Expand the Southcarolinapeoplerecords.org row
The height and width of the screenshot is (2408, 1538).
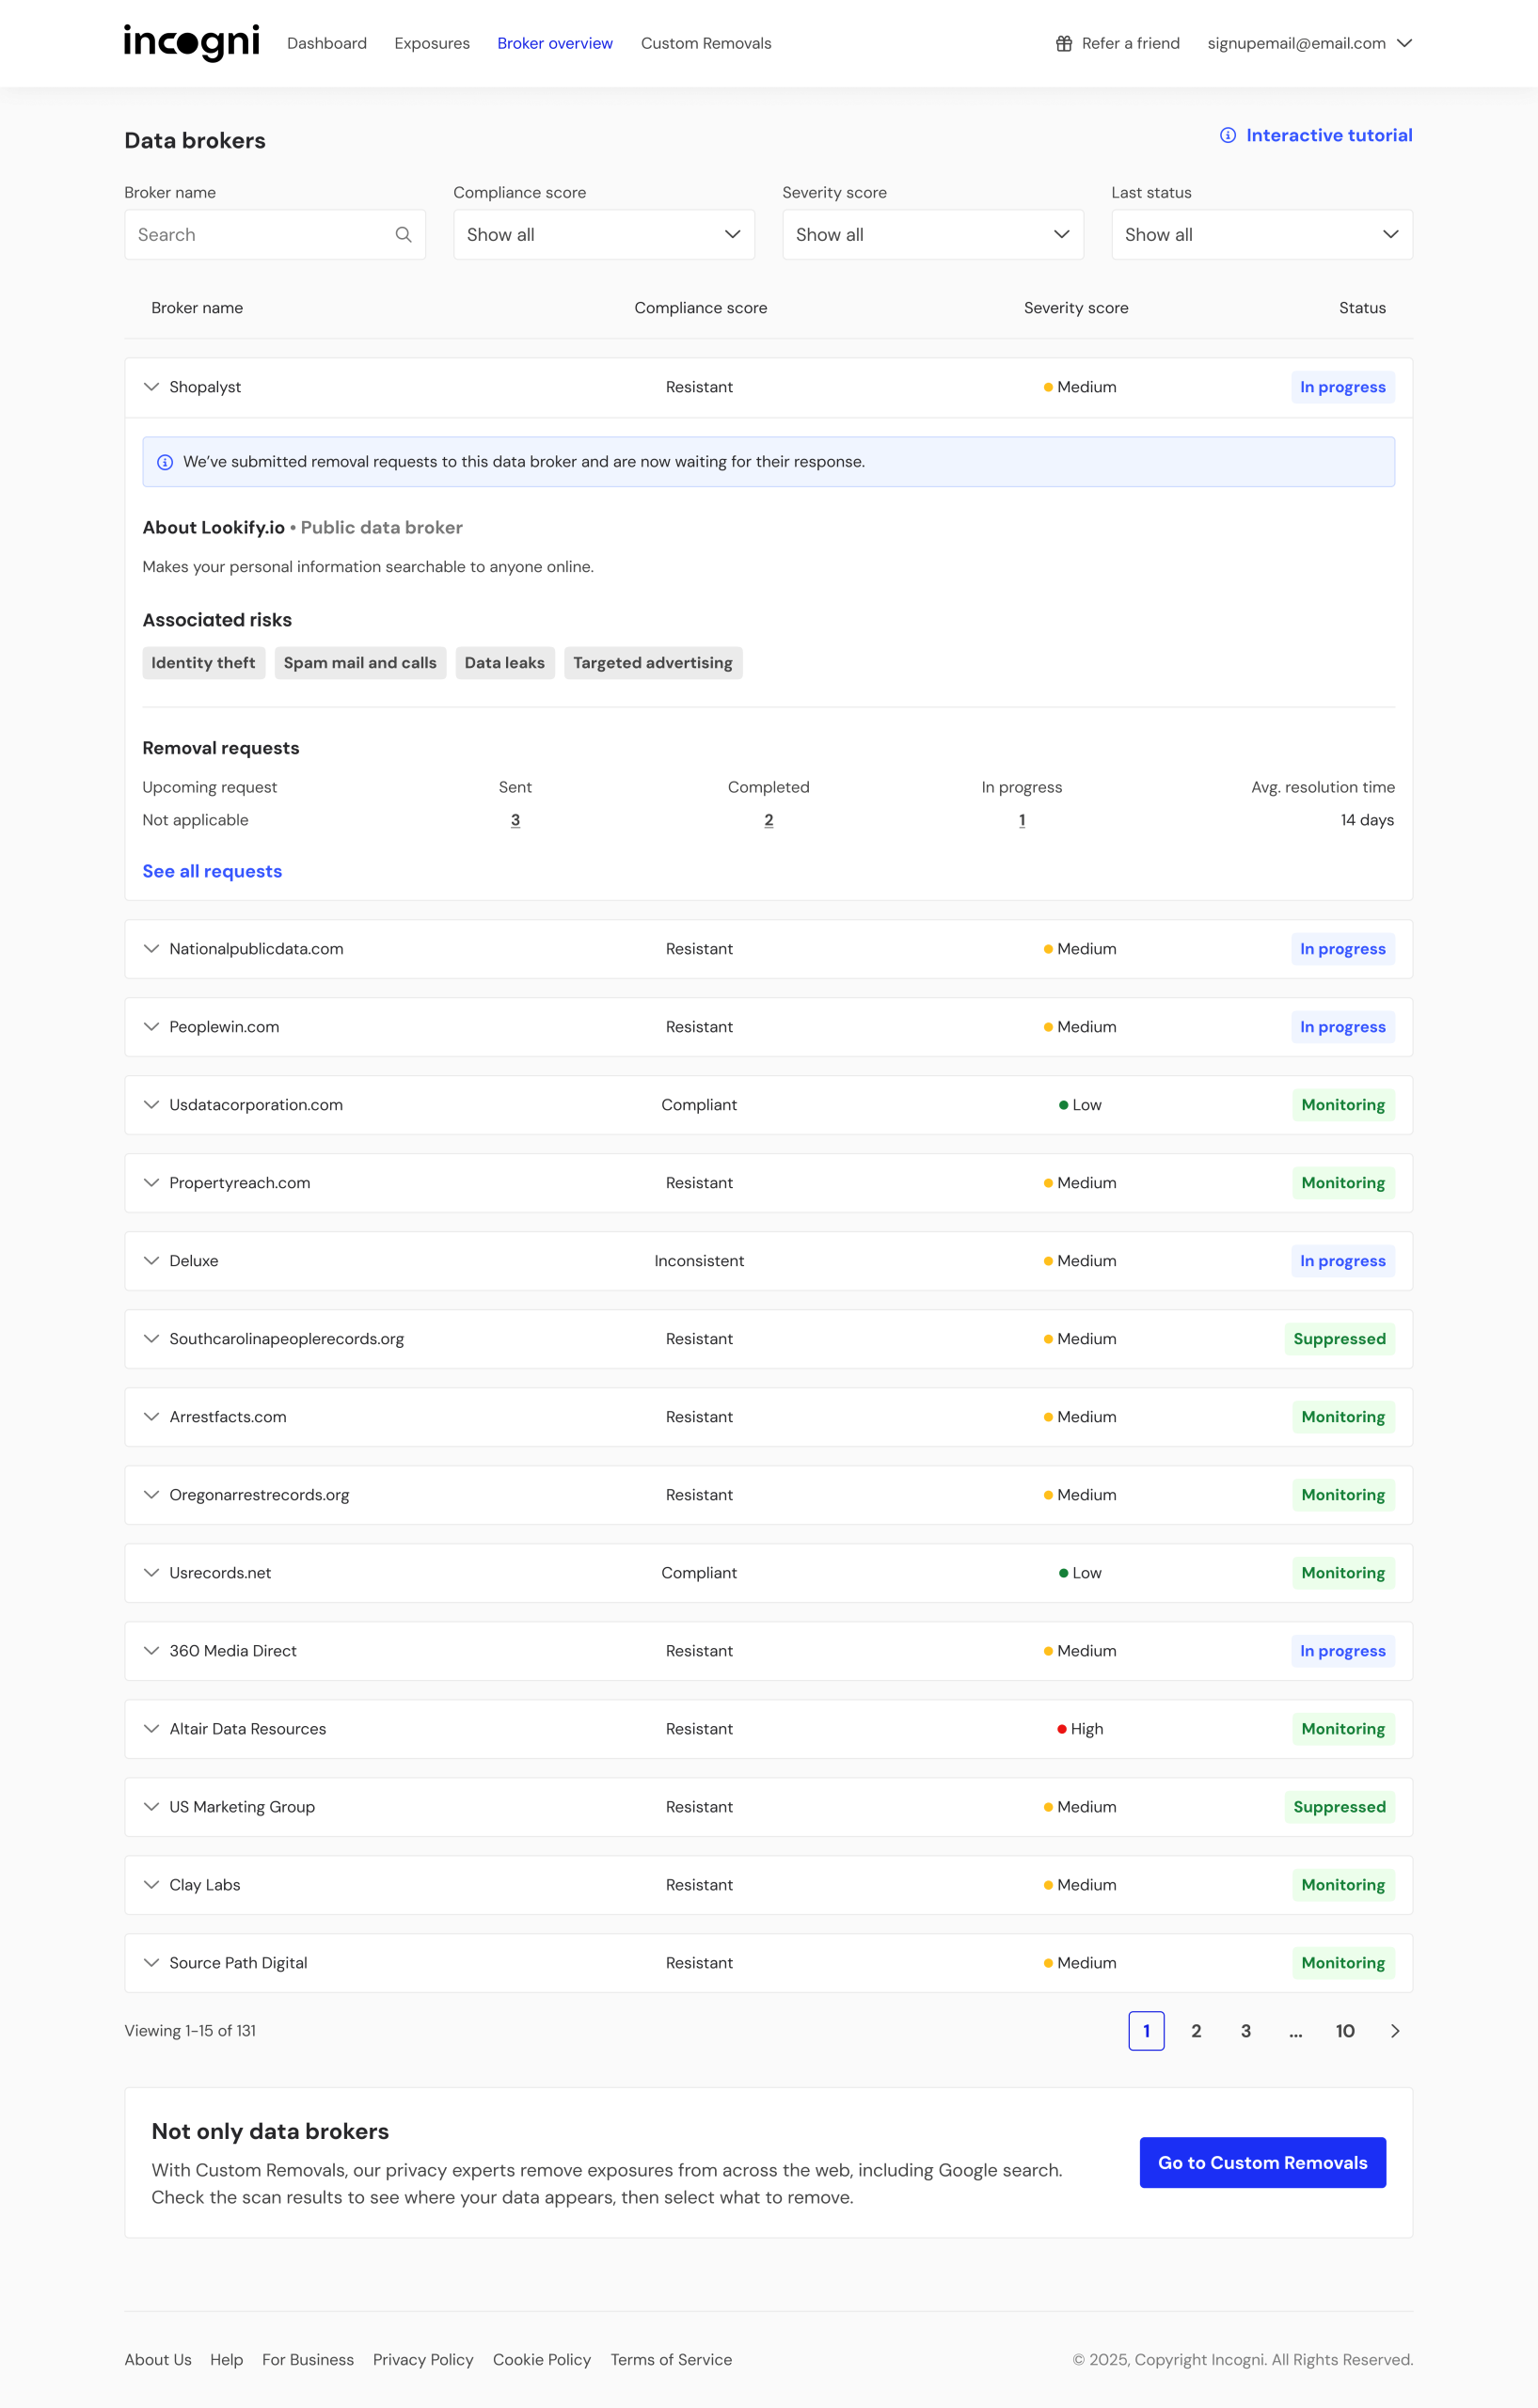click(x=151, y=1339)
